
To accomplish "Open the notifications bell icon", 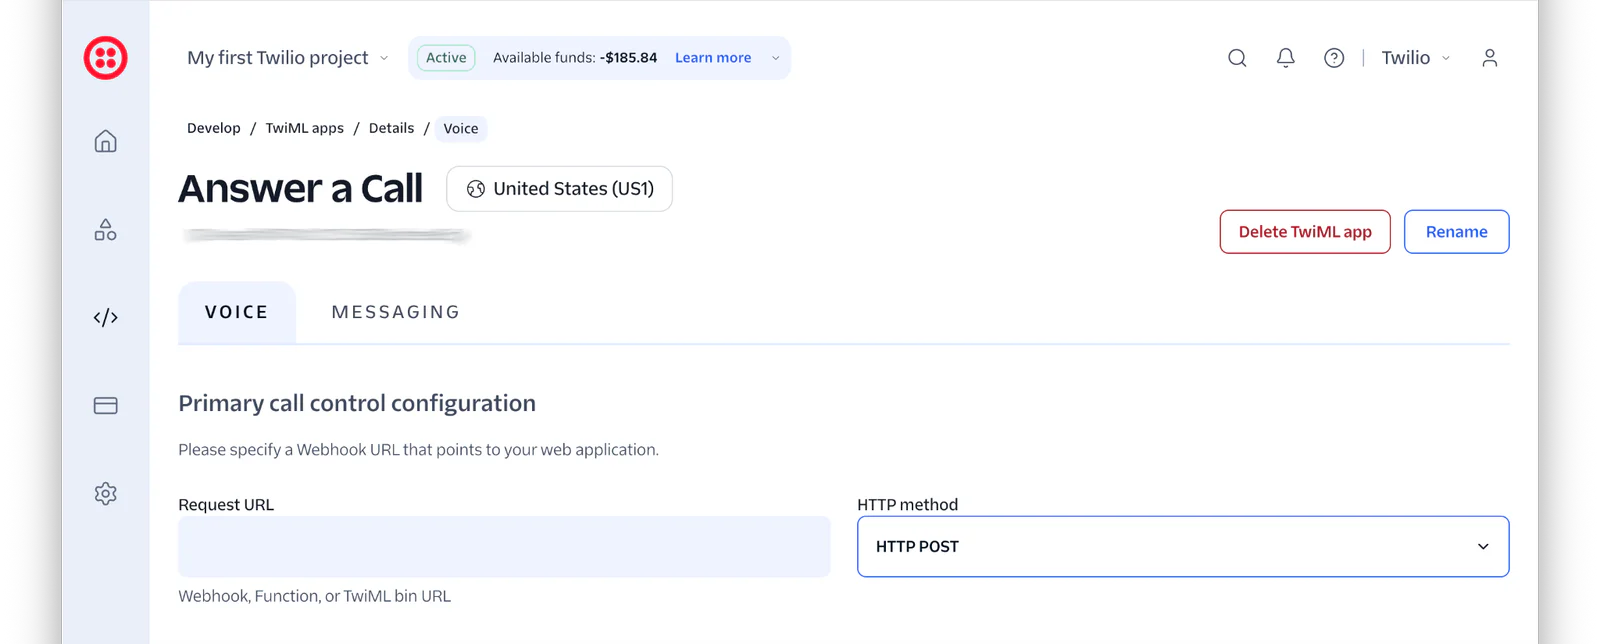I will point(1286,58).
